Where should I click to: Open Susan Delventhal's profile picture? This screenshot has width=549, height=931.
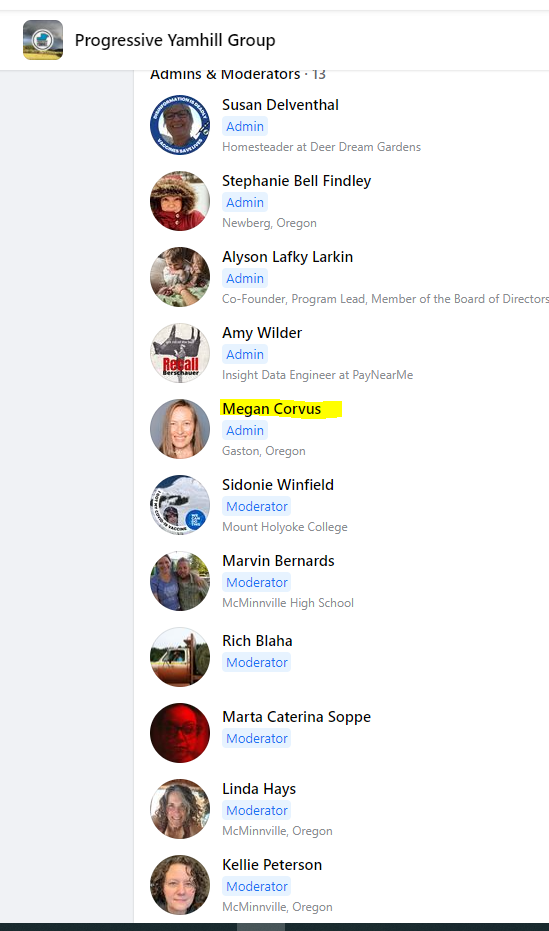pos(180,125)
